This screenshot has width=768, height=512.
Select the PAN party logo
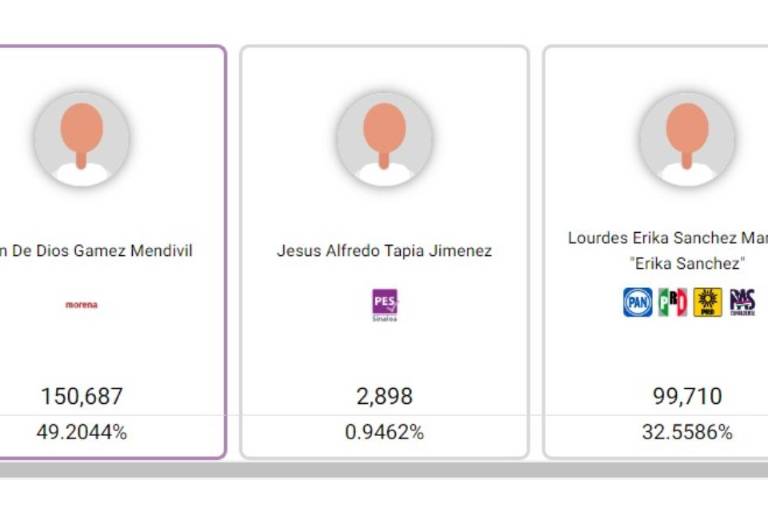[638, 302]
